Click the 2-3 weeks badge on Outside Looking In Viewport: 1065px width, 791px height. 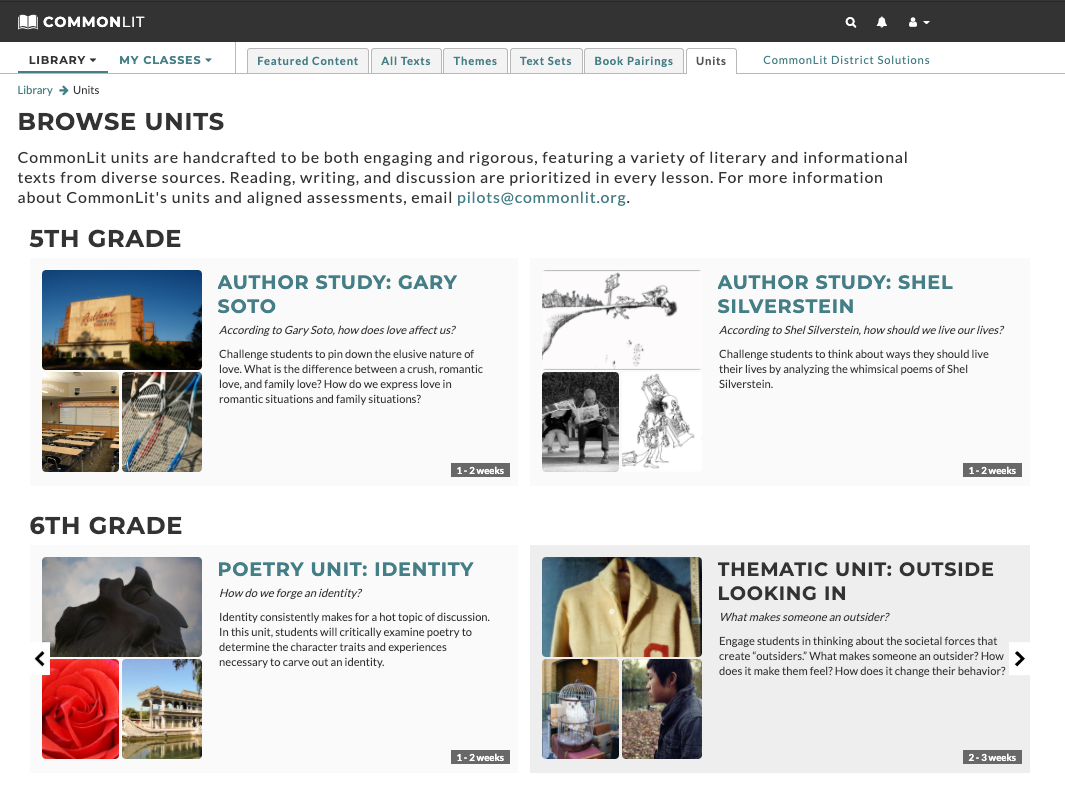tap(992, 758)
